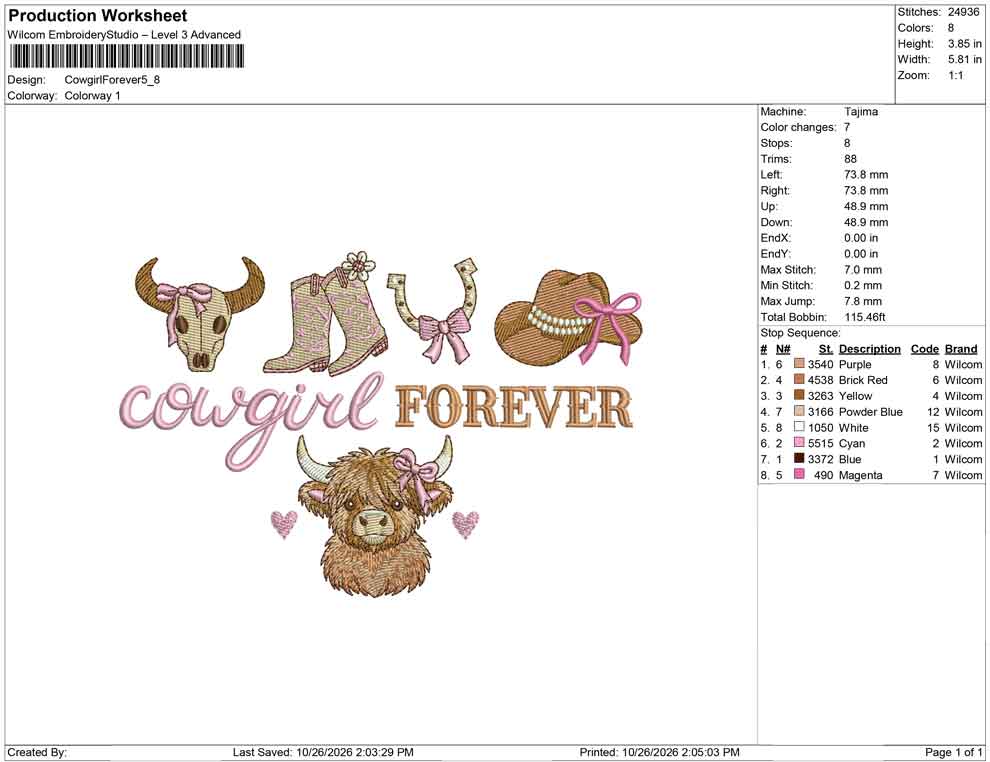
Task: Click the 'Last Saved' timestamp
Action: [x=323, y=752]
